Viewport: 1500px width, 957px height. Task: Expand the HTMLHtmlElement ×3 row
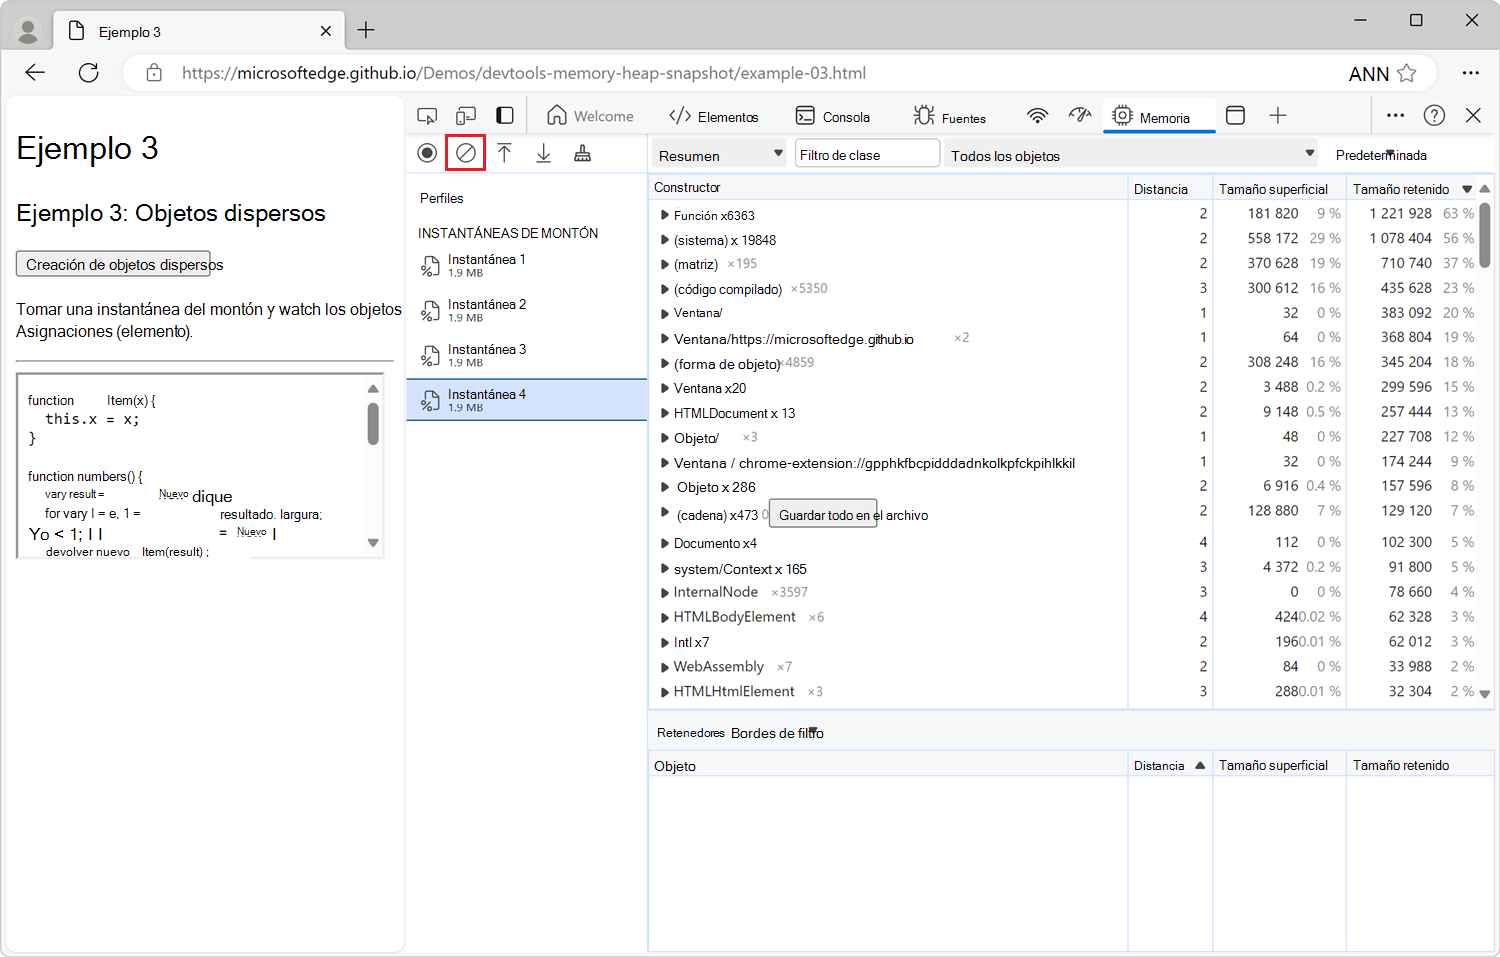[x=665, y=692]
